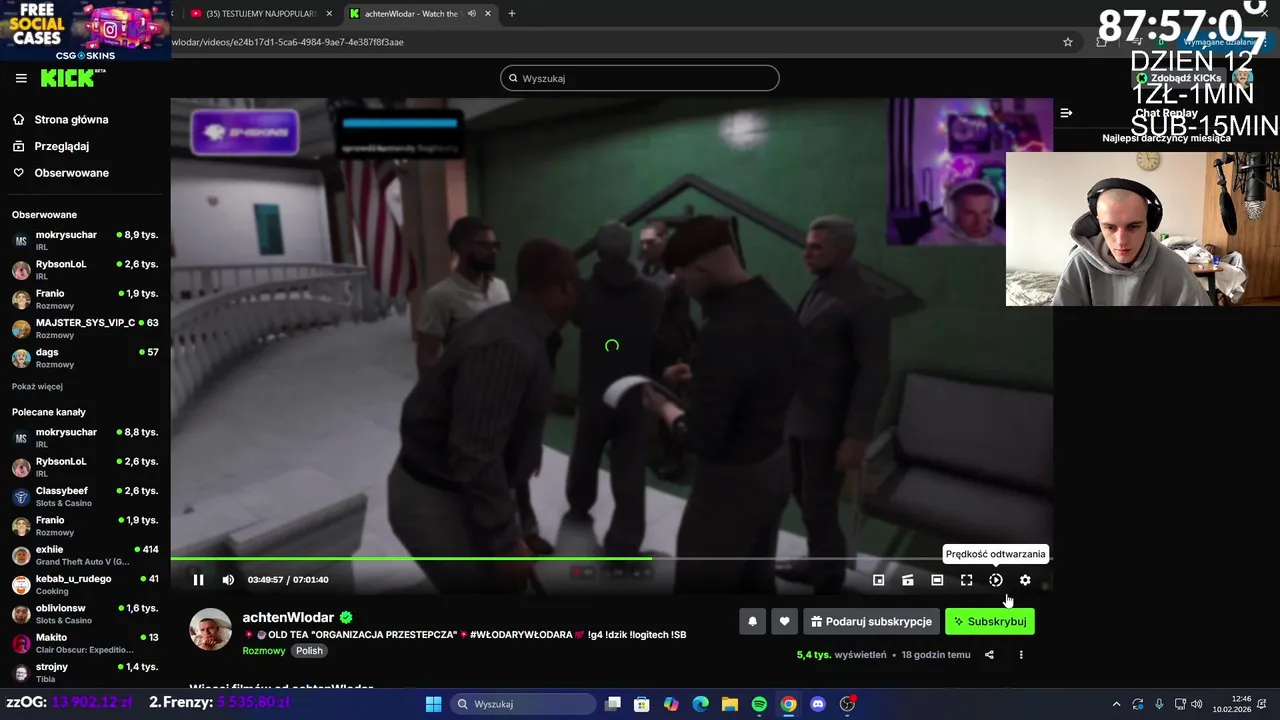The height and width of the screenshot is (720, 1280).
Task: Open Microsoft Edge from the taskbar
Action: point(700,704)
